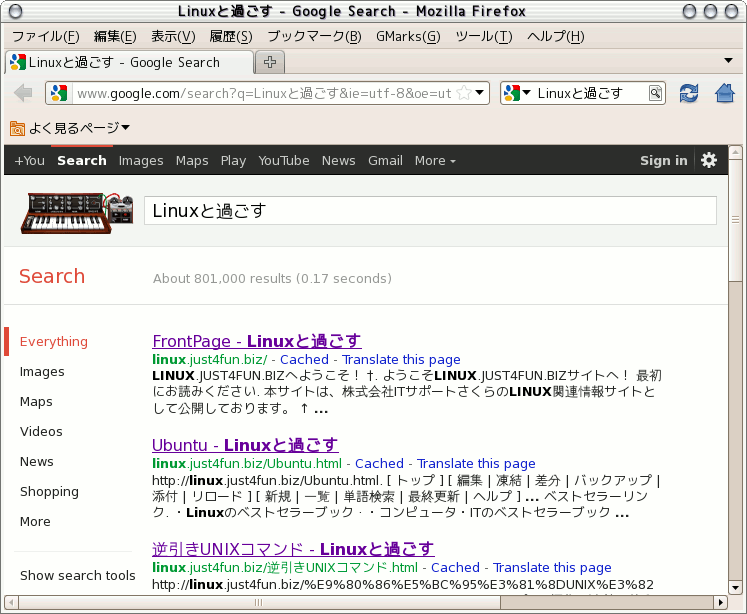
Task: Click the back arrow navigation button
Action: [x=23, y=93]
